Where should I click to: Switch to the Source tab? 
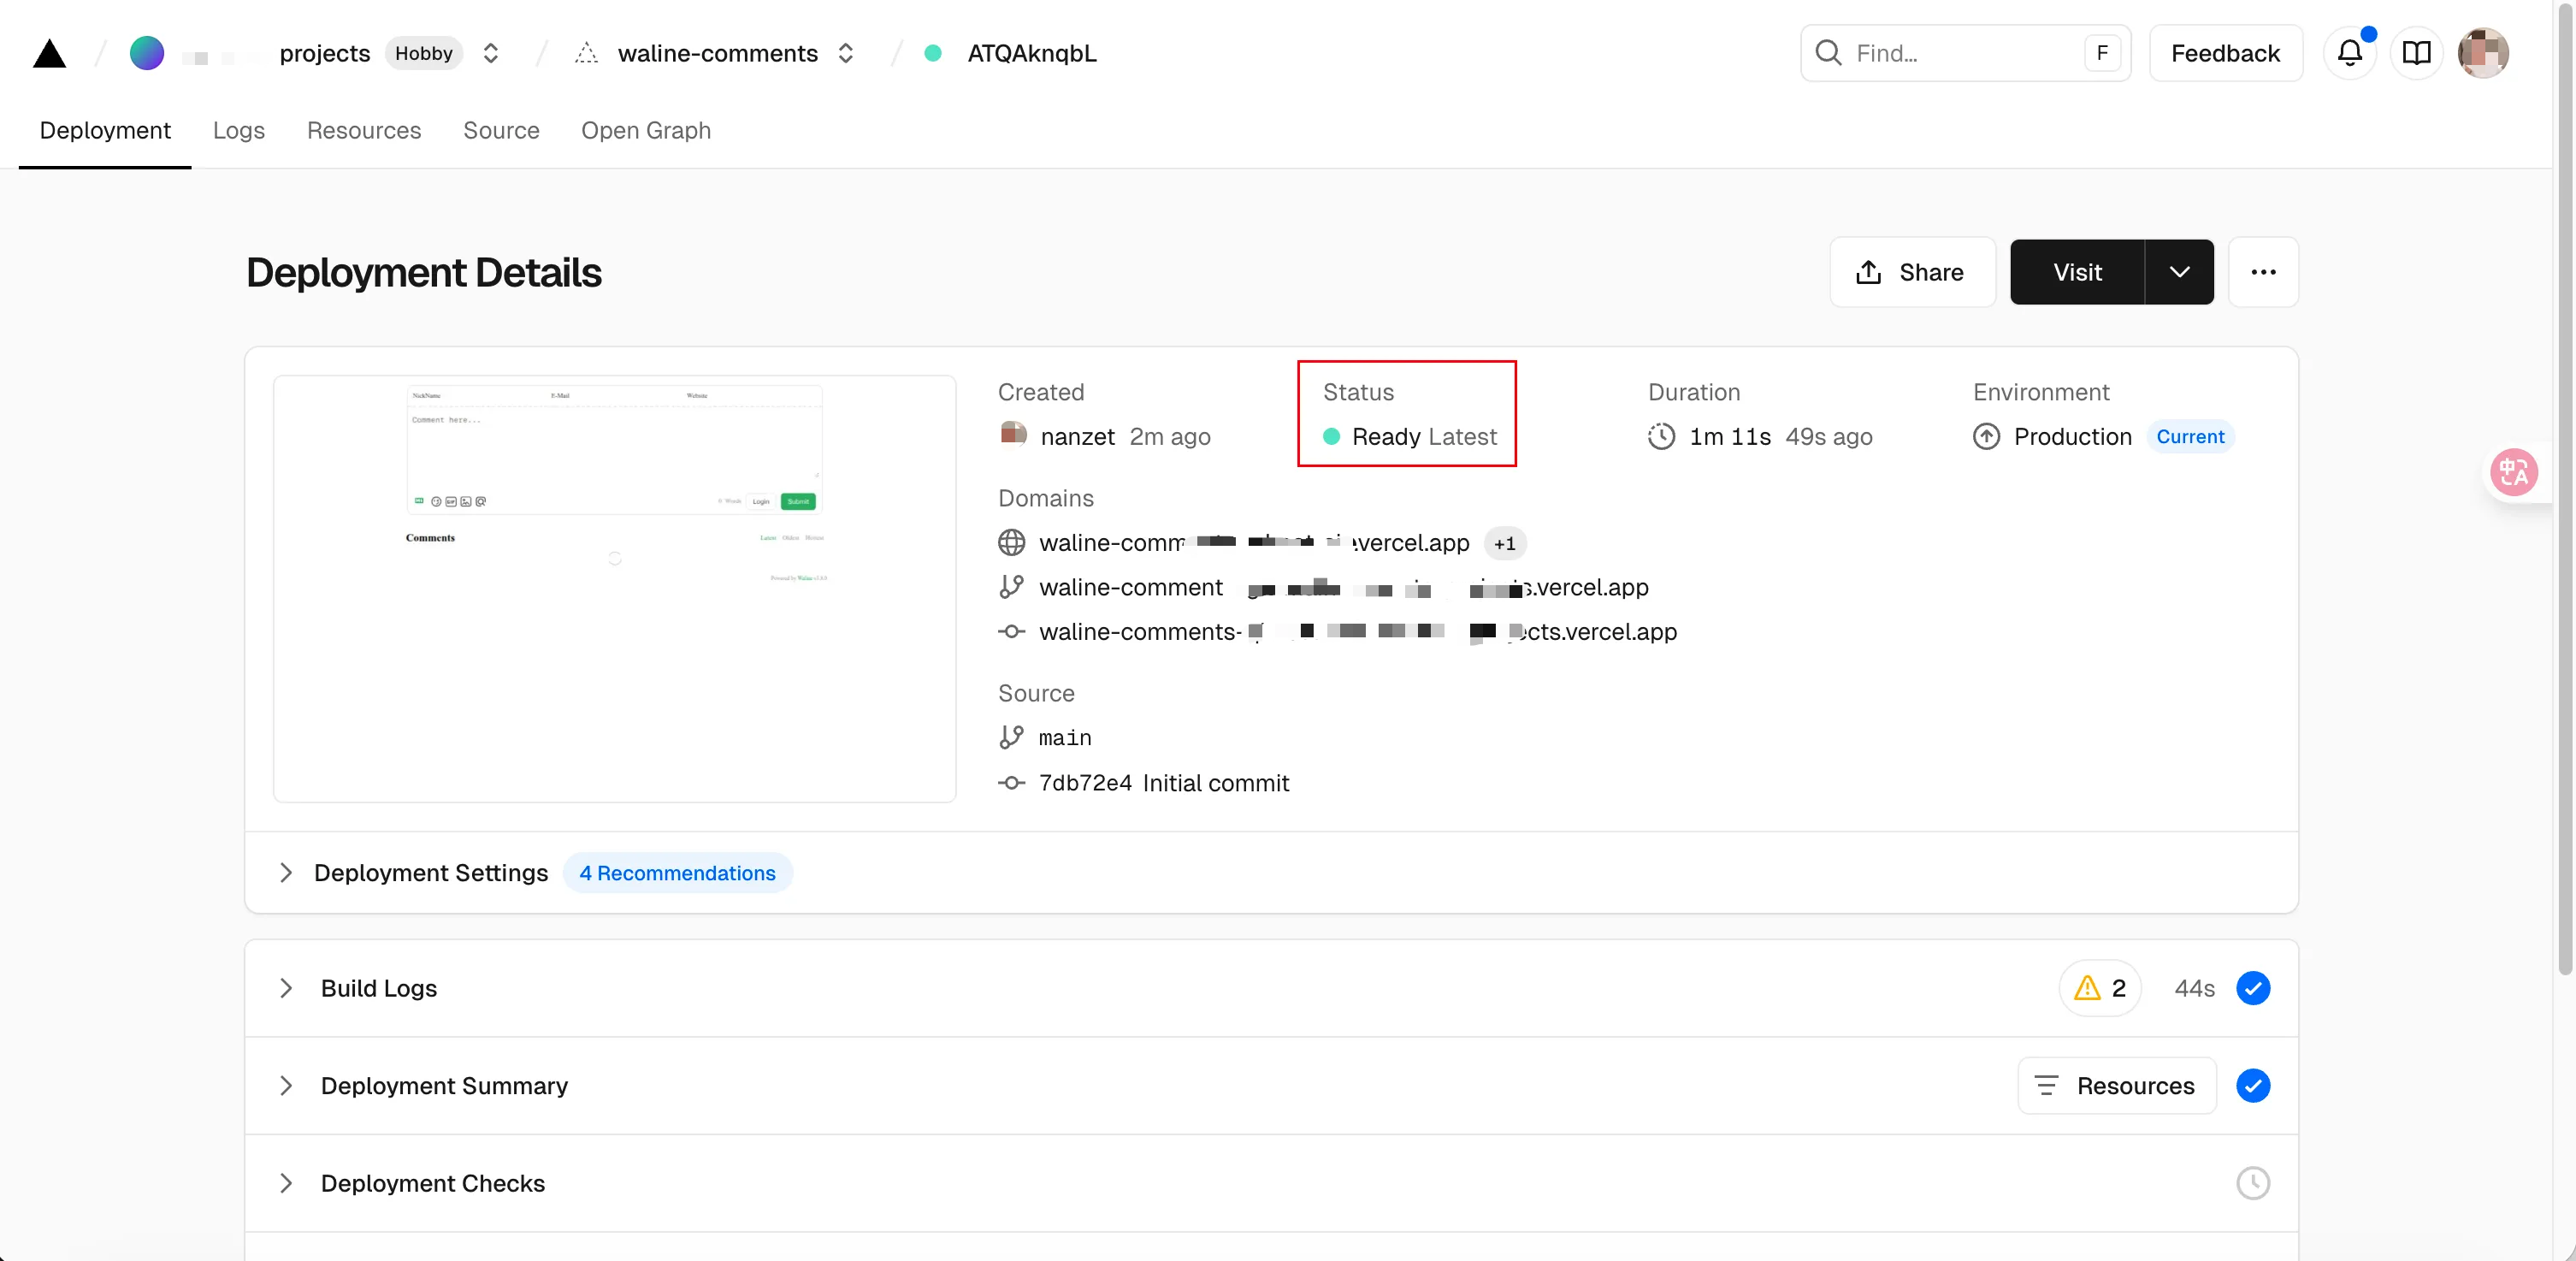coord(501,131)
